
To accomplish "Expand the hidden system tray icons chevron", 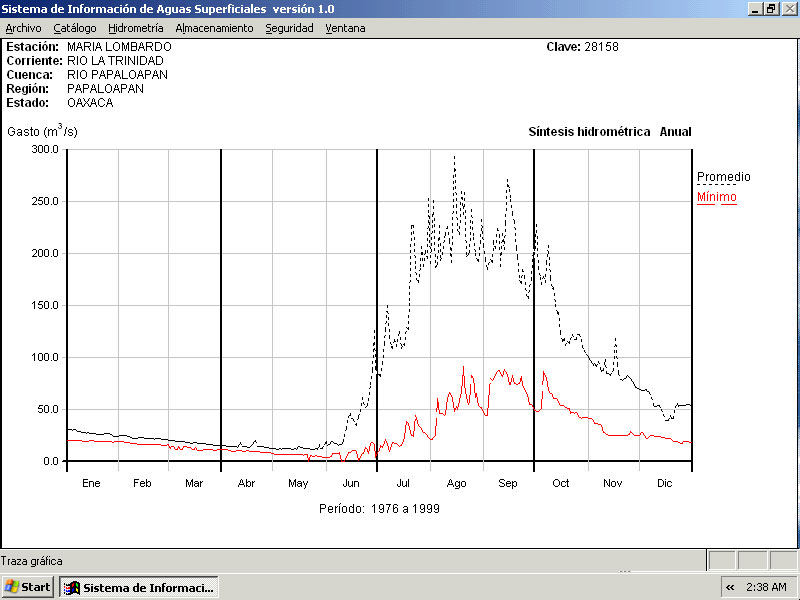I will (730, 587).
